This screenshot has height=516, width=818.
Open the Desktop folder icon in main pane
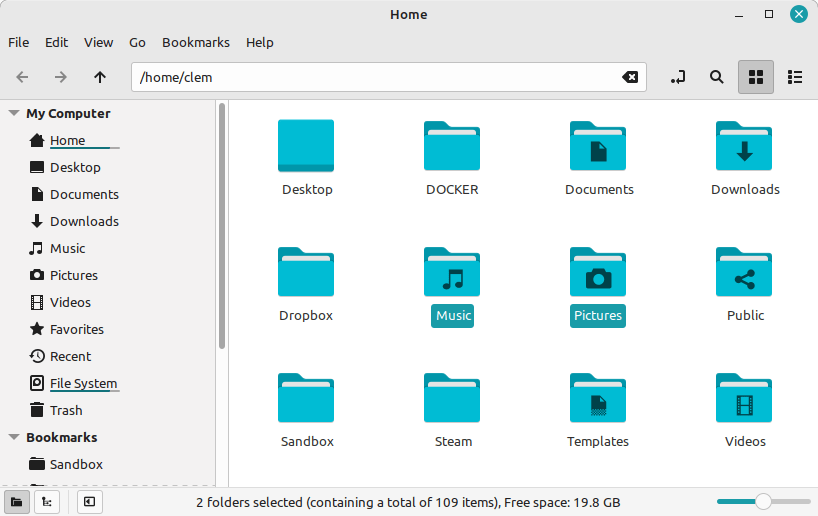coord(306,146)
